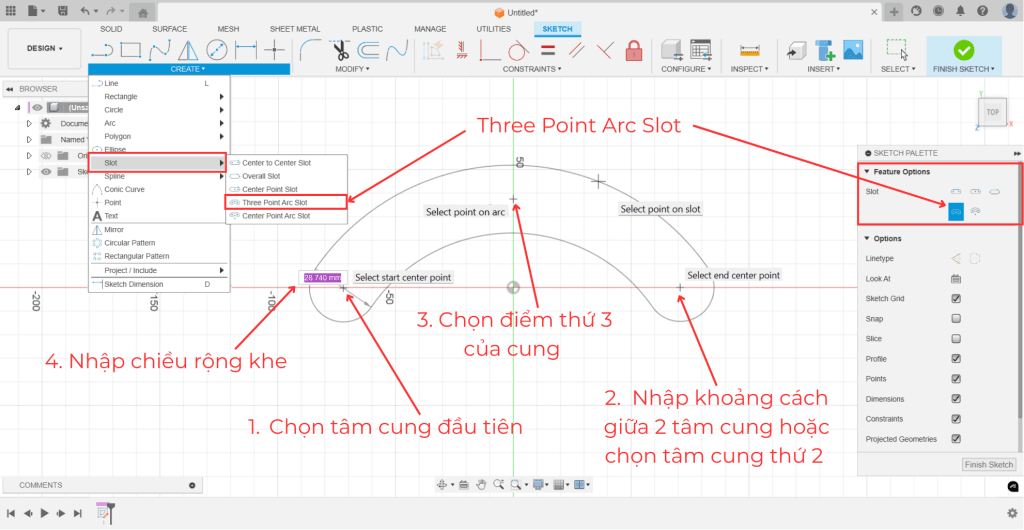Enable the Snap checkbox

coord(956,319)
